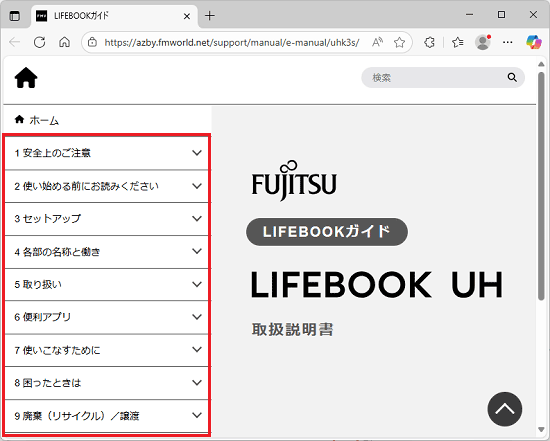The width and height of the screenshot is (550, 441).
Task: Click the LIFEBOOK UH heading
Action: (x=377, y=285)
